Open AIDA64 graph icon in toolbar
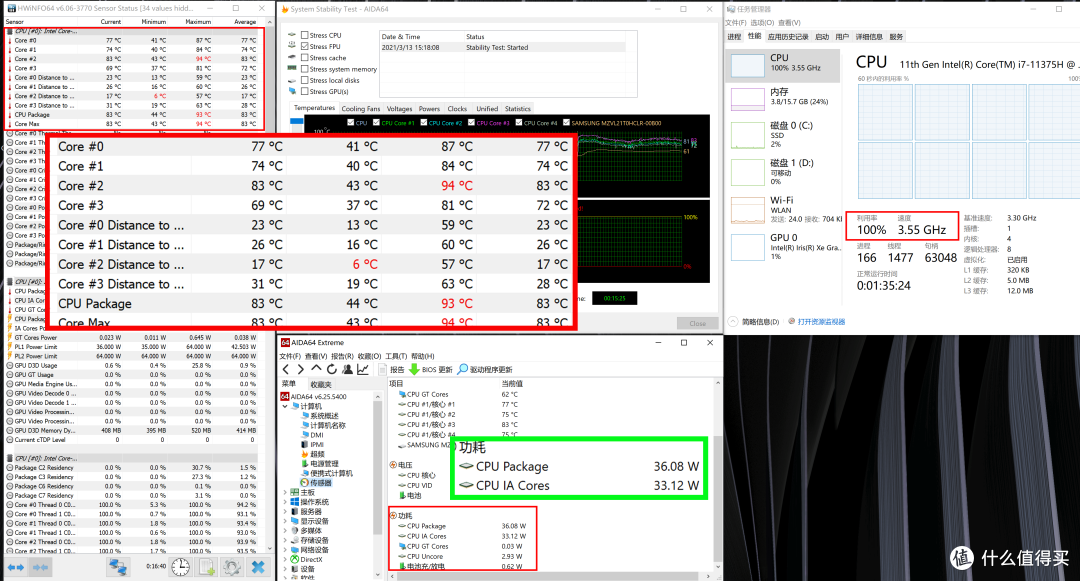The image size is (1080, 581). (363, 370)
